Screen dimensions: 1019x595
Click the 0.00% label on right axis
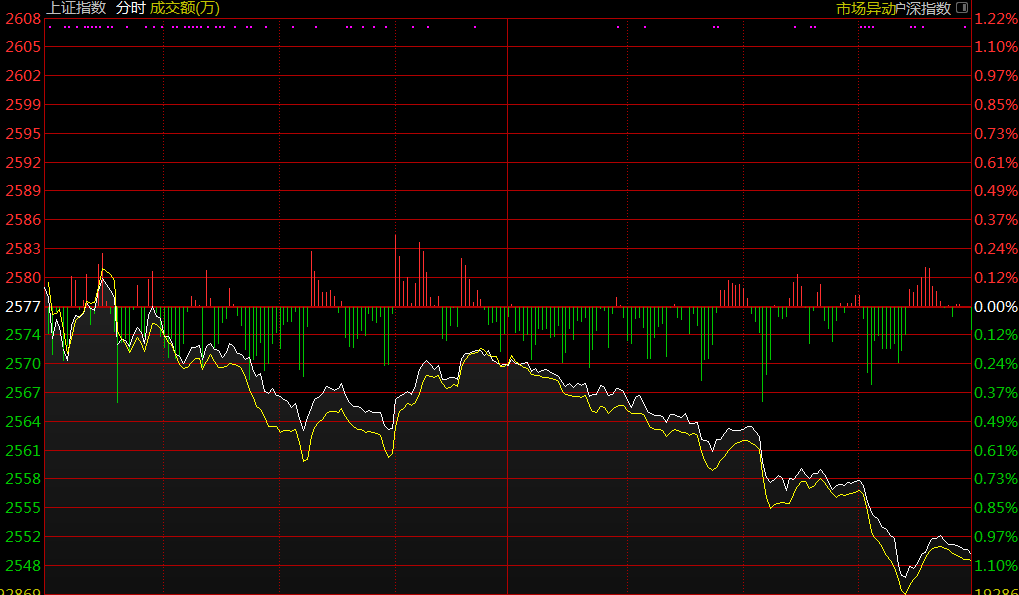(995, 307)
